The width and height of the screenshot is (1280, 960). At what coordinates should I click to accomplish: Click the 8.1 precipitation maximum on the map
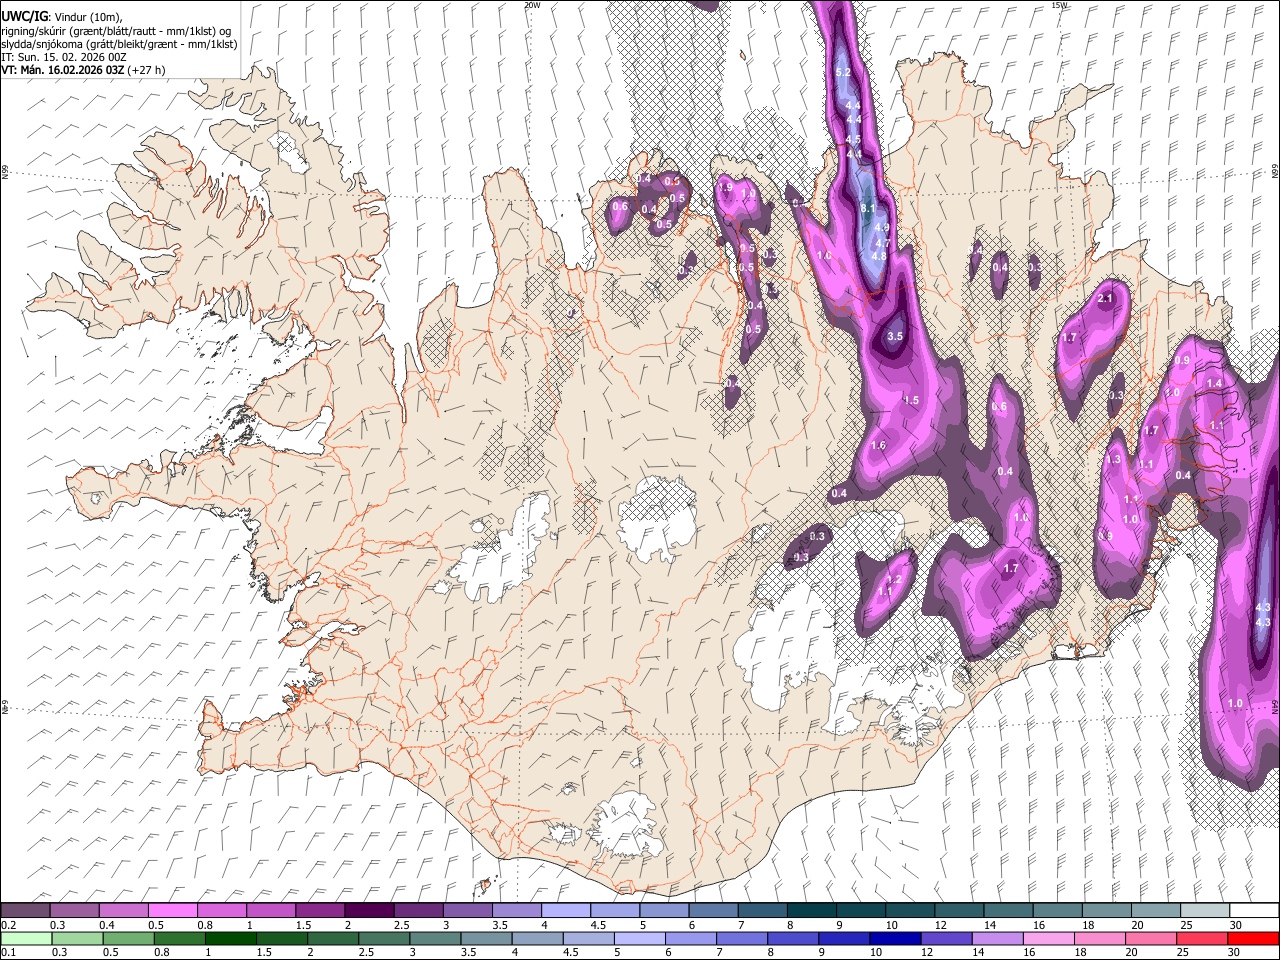coord(868,208)
